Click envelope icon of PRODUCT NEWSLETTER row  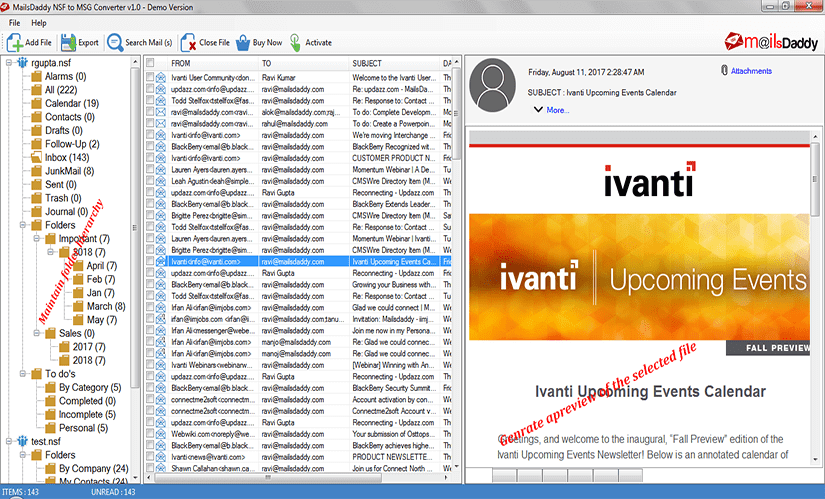[x=160, y=457]
